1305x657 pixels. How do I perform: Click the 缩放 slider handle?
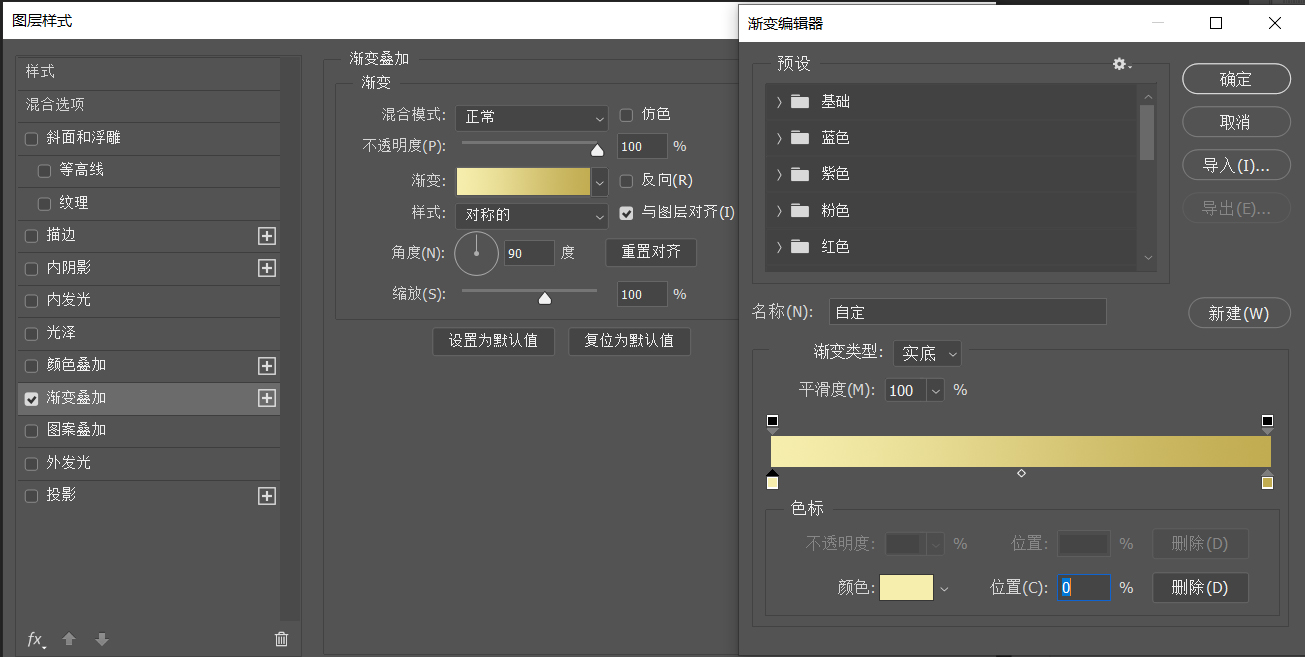(x=545, y=297)
